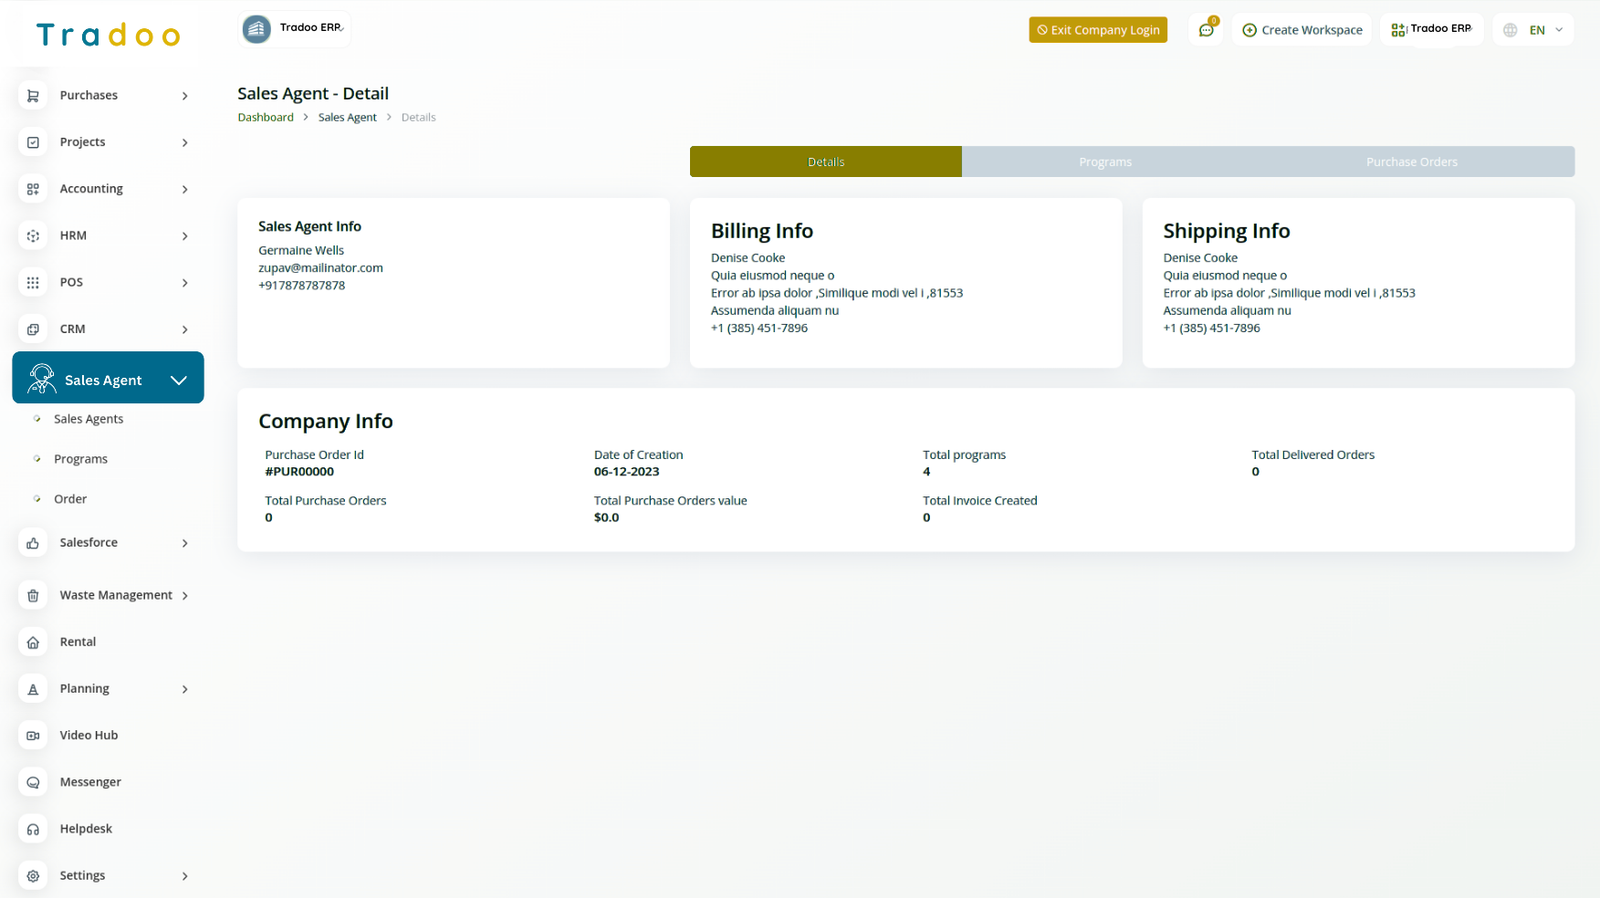Viewport: 1600px width, 898px height.
Task: Click the Rental house icon
Action: (x=33, y=643)
